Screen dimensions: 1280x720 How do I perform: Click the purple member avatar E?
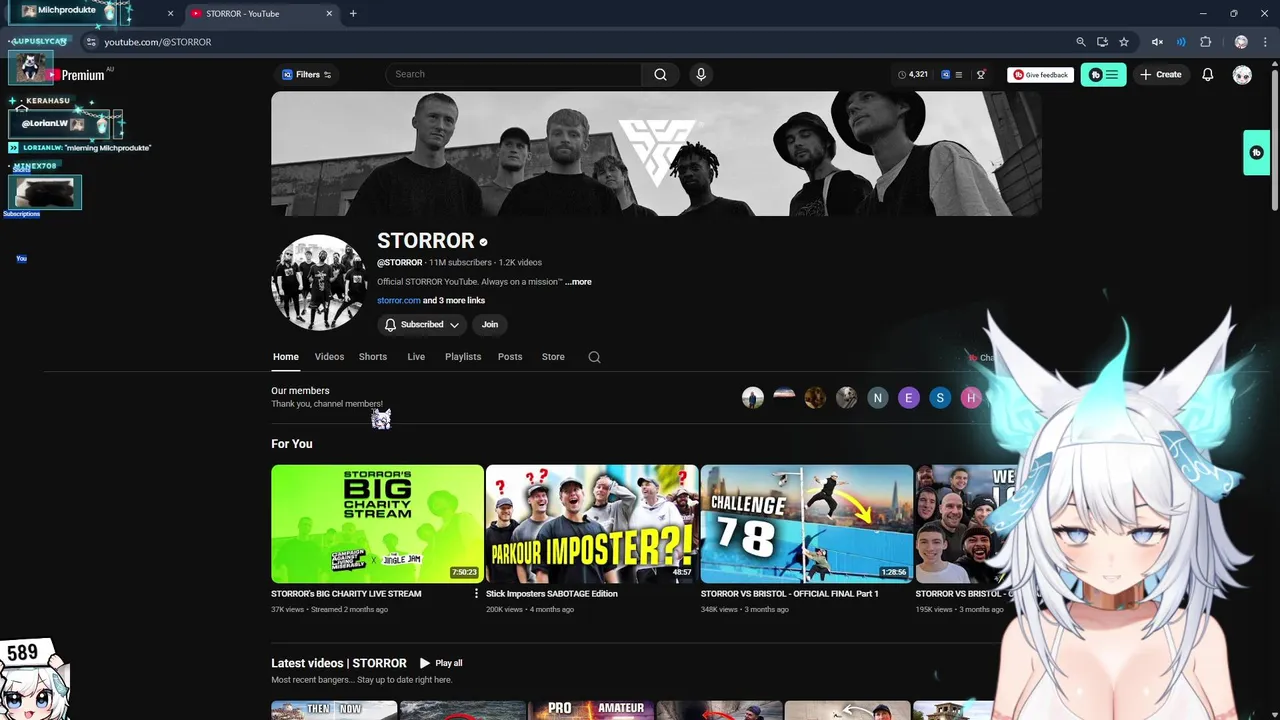pos(908,398)
